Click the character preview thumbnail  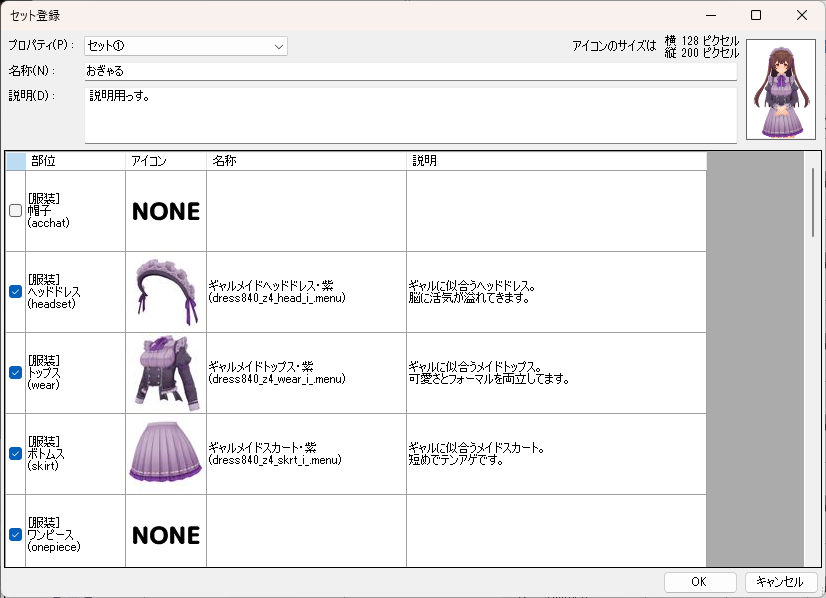coord(780,90)
